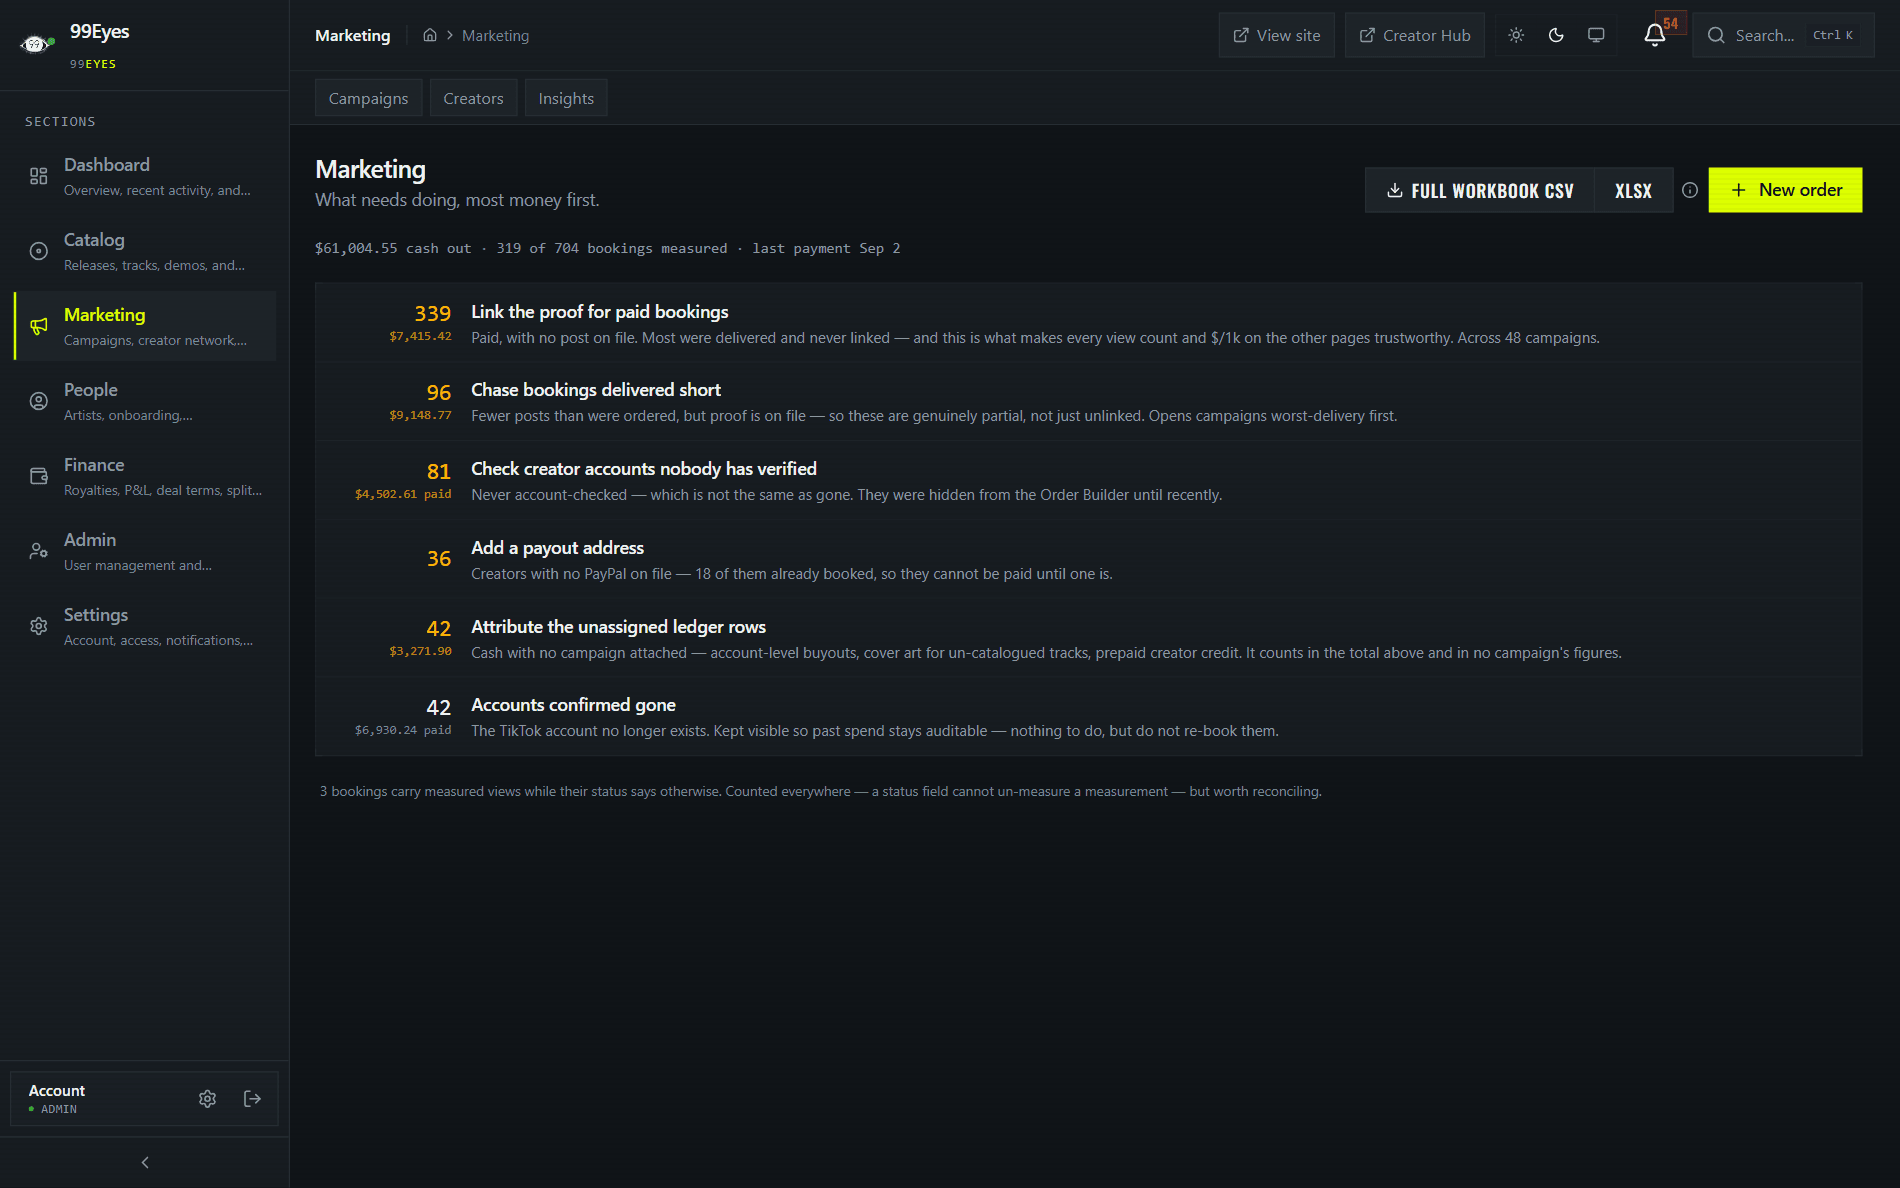Open the Insights tab
The height and width of the screenshot is (1188, 1900).
tap(566, 98)
